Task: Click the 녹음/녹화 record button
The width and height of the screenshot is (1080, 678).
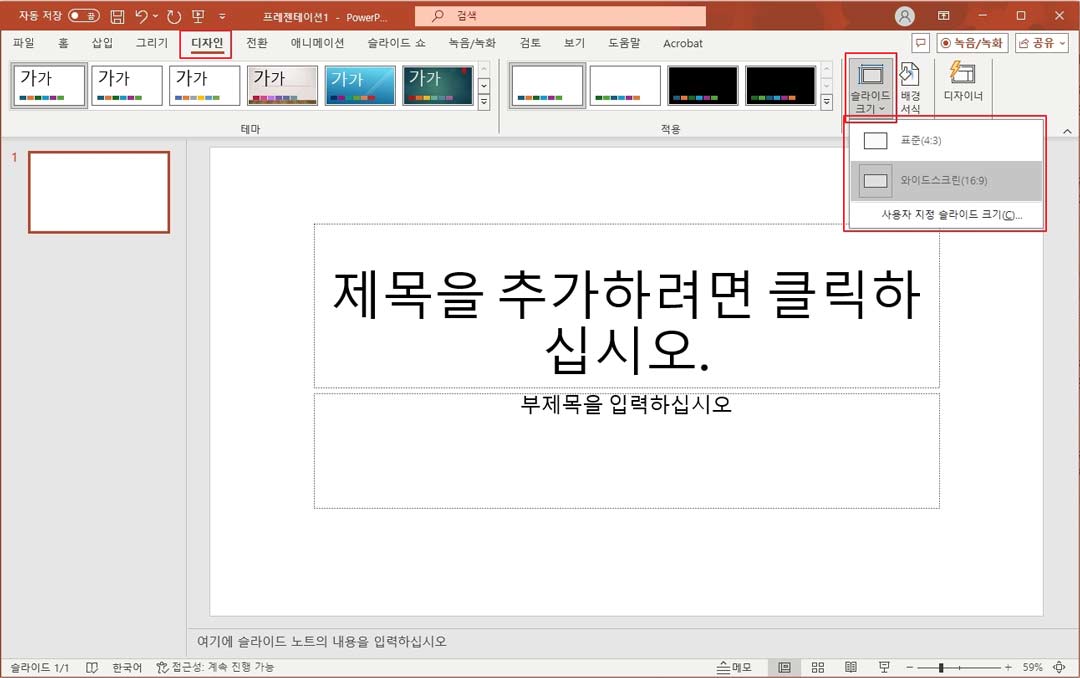Action: pos(973,43)
